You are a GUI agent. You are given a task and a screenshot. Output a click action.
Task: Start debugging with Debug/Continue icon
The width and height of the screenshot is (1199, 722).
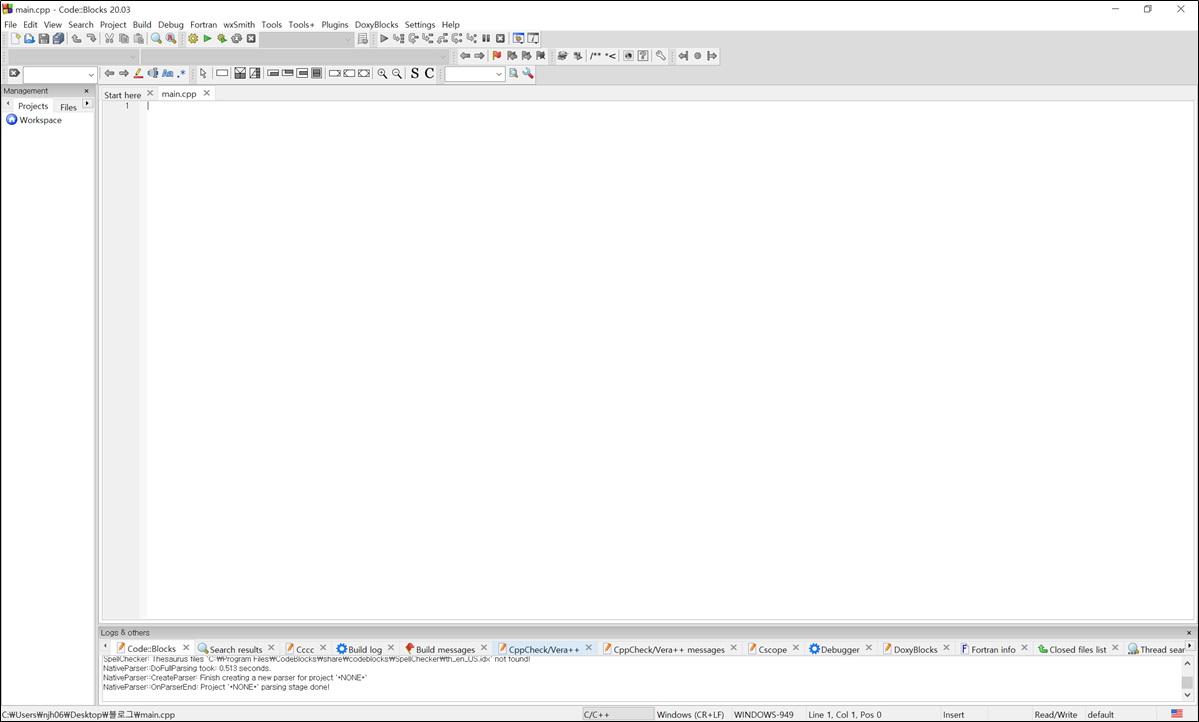pos(384,38)
